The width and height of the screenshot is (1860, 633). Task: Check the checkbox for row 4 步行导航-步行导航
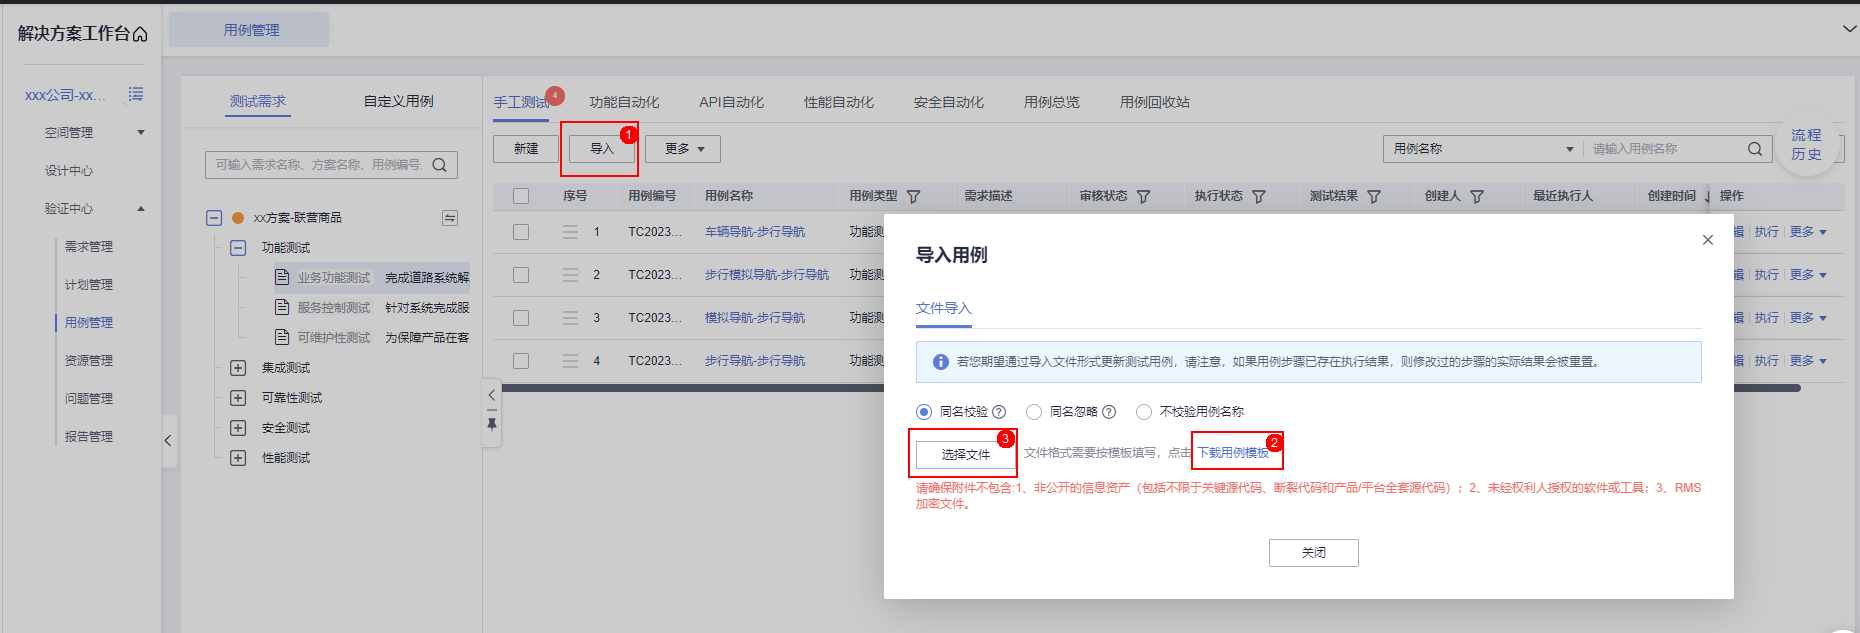point(521,361)
